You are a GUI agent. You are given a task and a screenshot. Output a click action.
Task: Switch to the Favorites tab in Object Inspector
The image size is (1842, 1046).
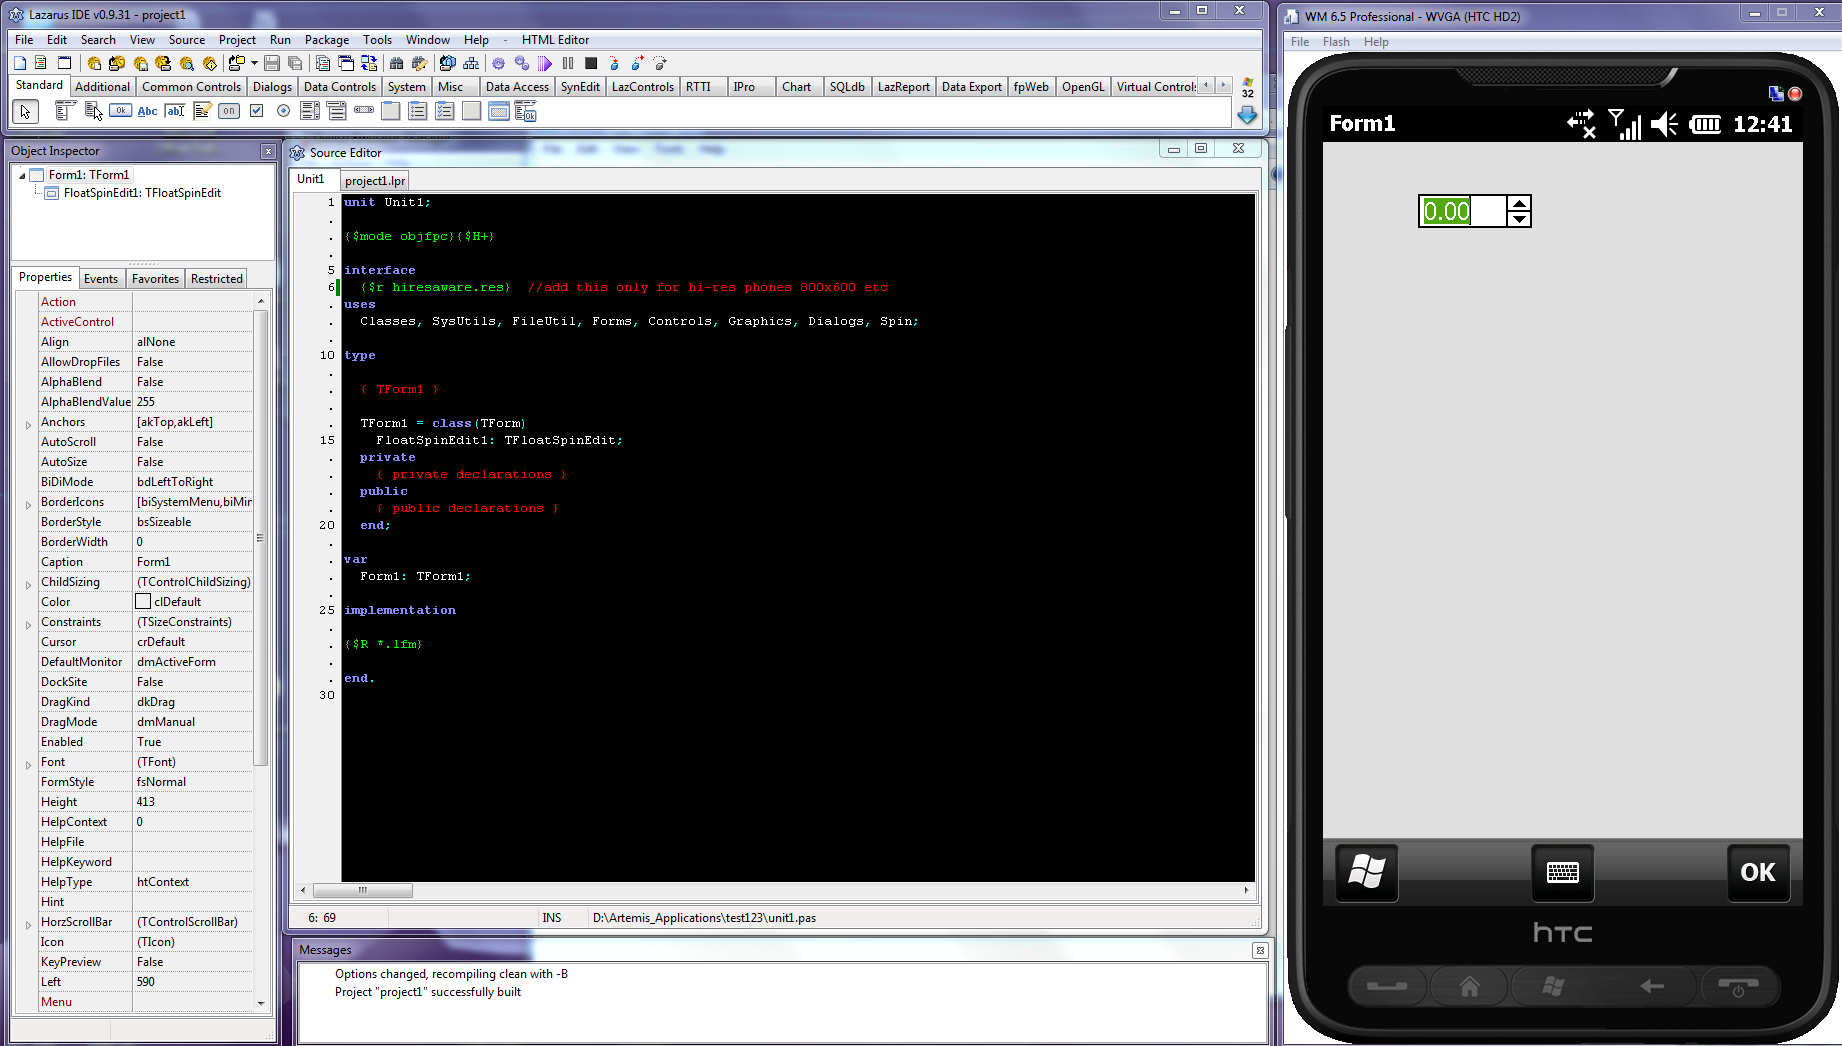pos(155,279)
